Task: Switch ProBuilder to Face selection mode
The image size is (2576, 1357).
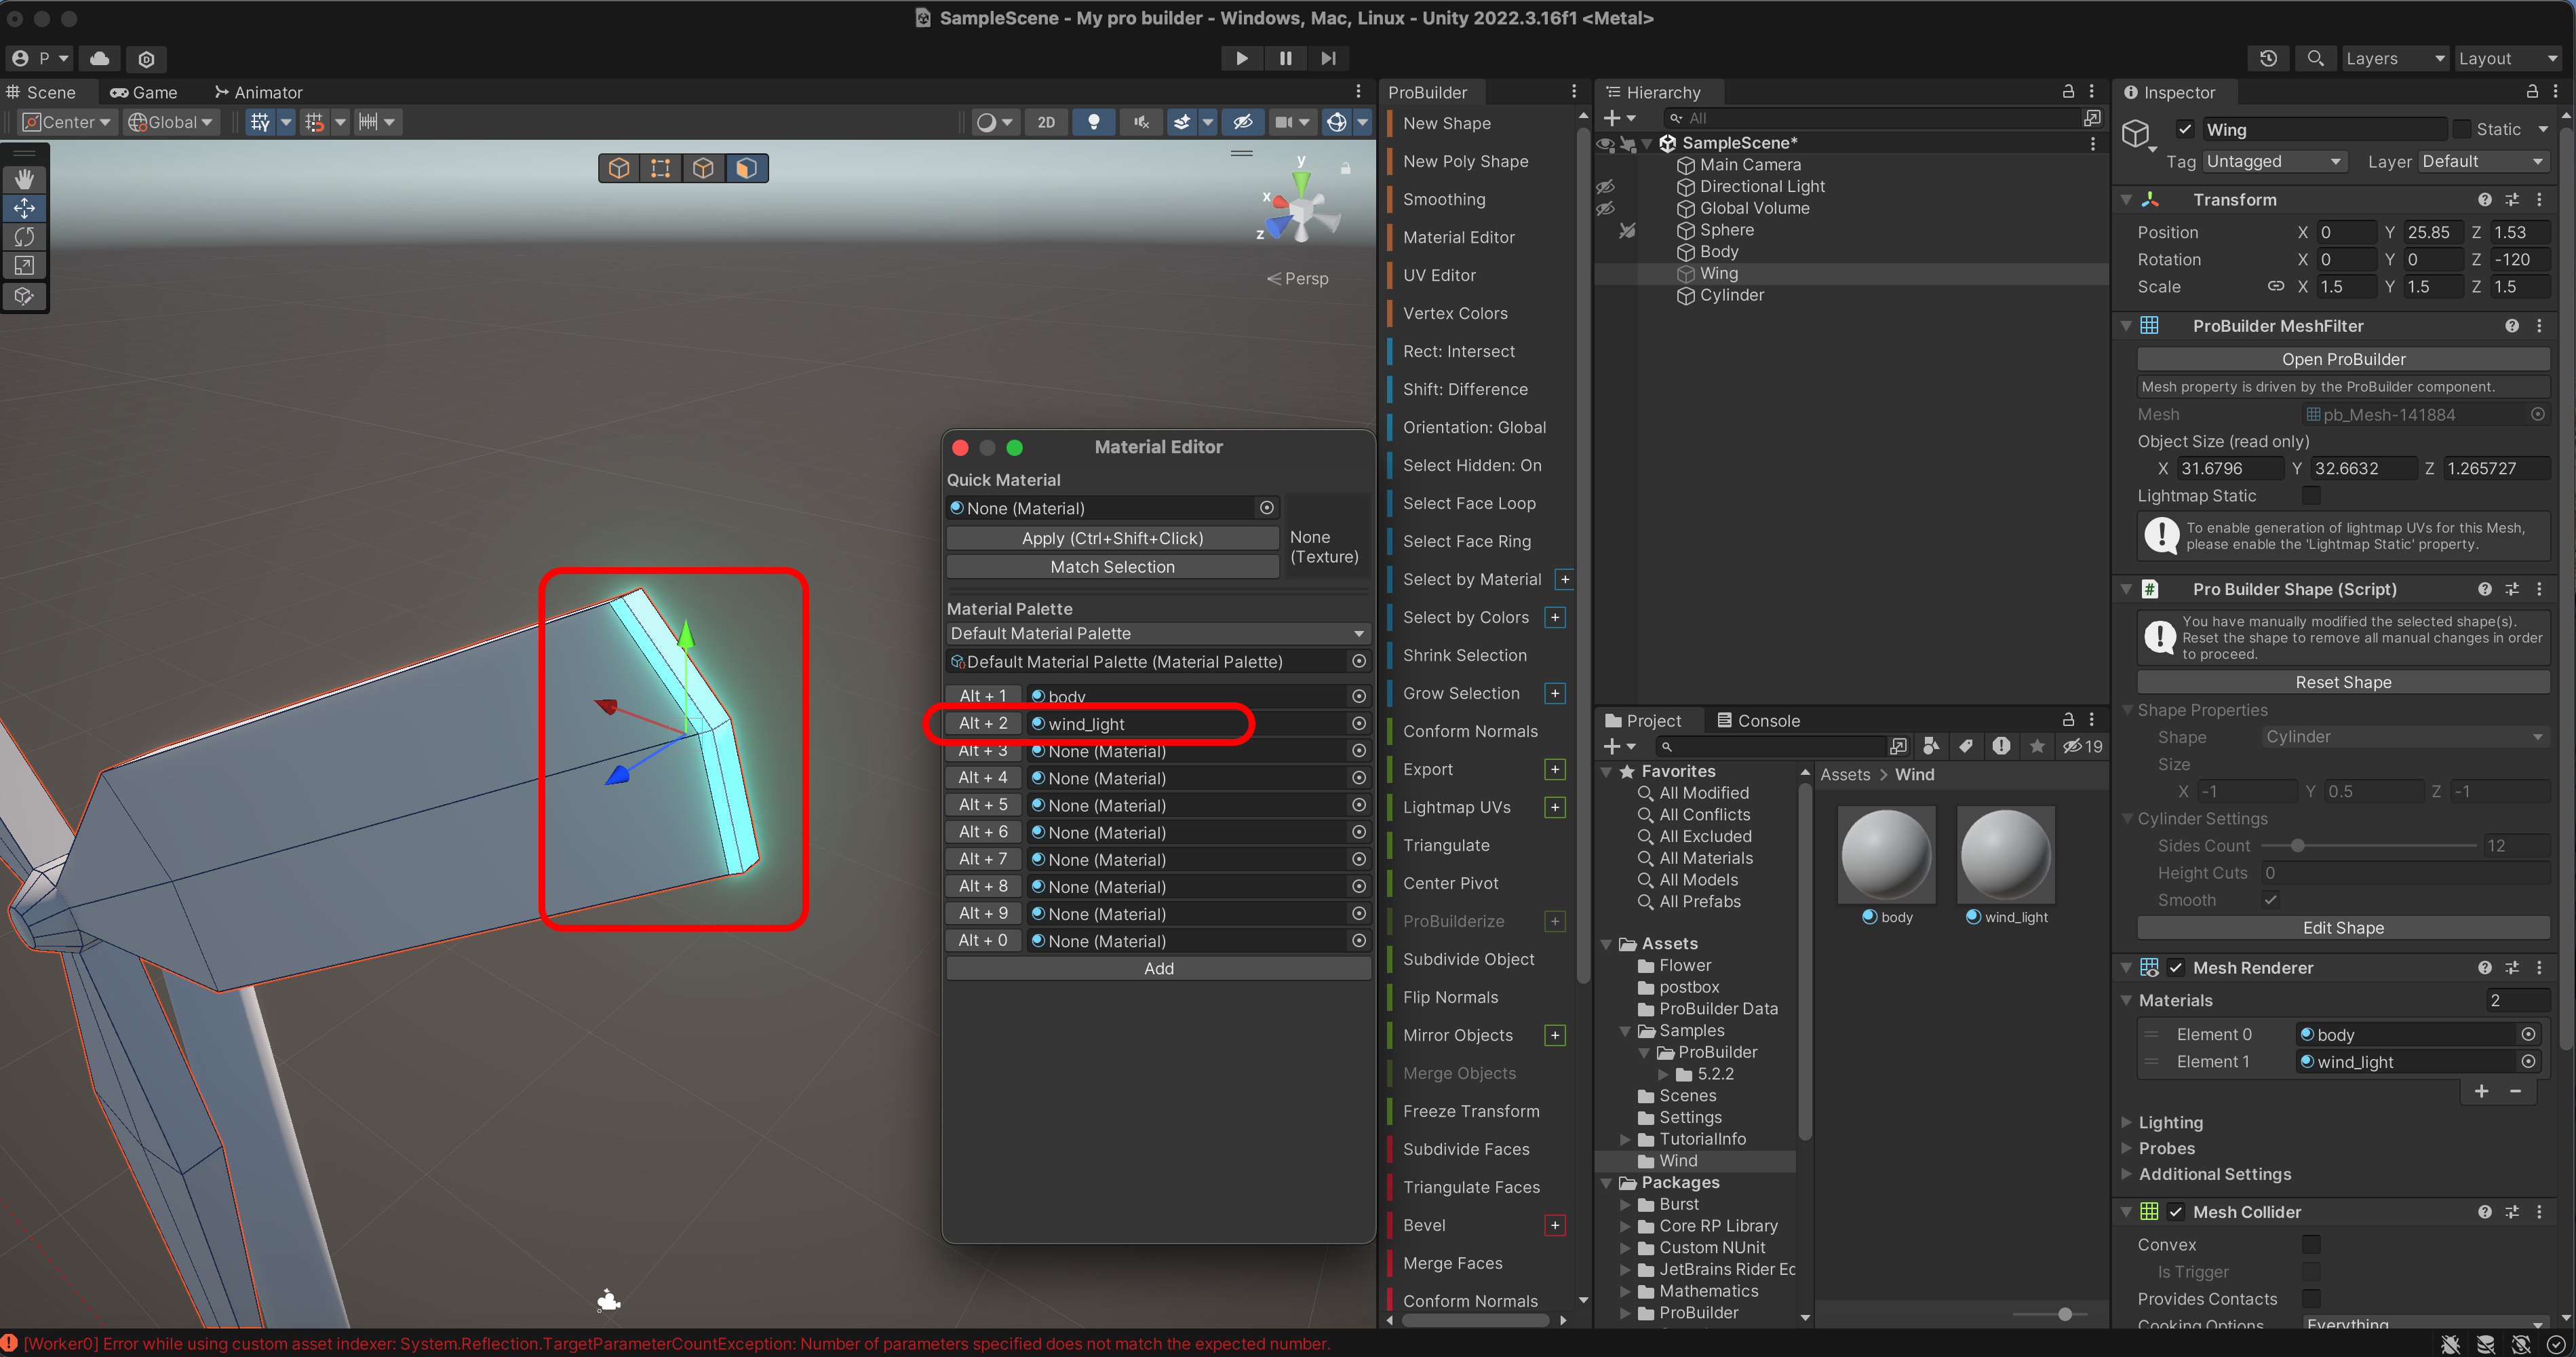Action: (746, 168)
